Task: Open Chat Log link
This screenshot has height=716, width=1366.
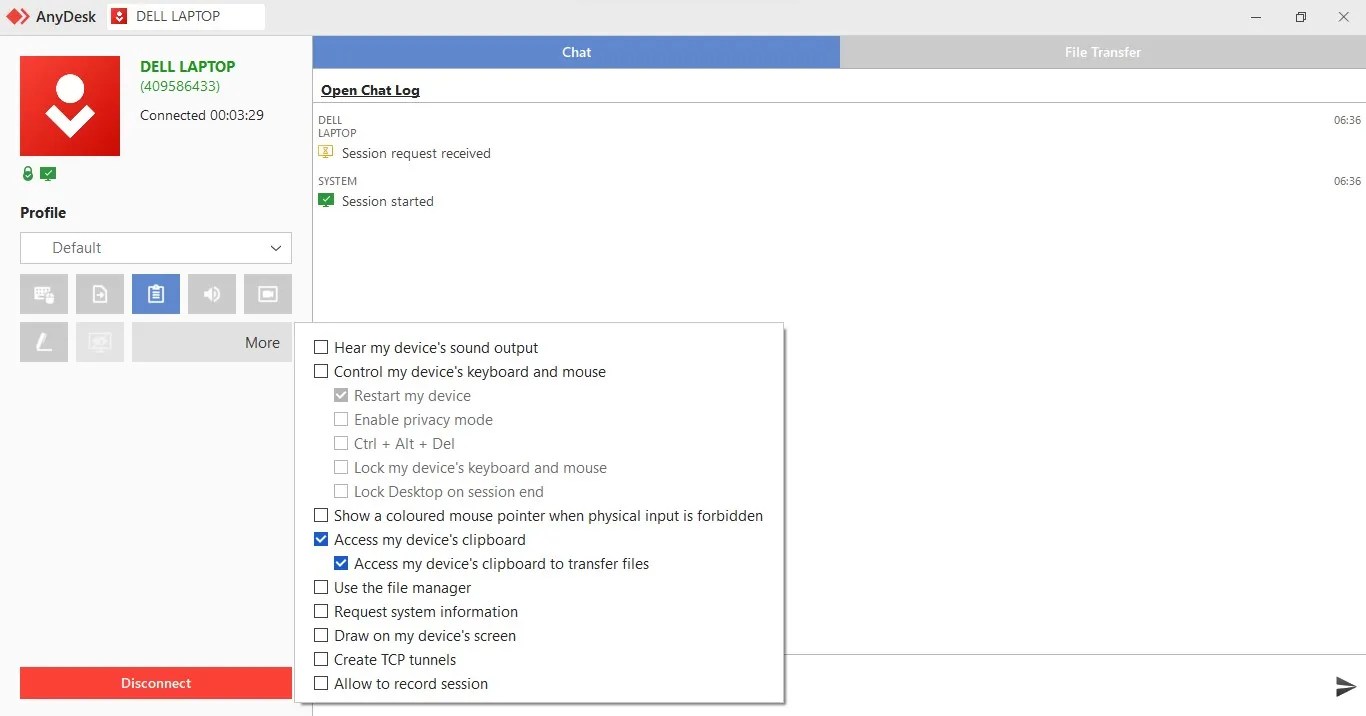Action: pyautogui.click(x=370, y=90)
